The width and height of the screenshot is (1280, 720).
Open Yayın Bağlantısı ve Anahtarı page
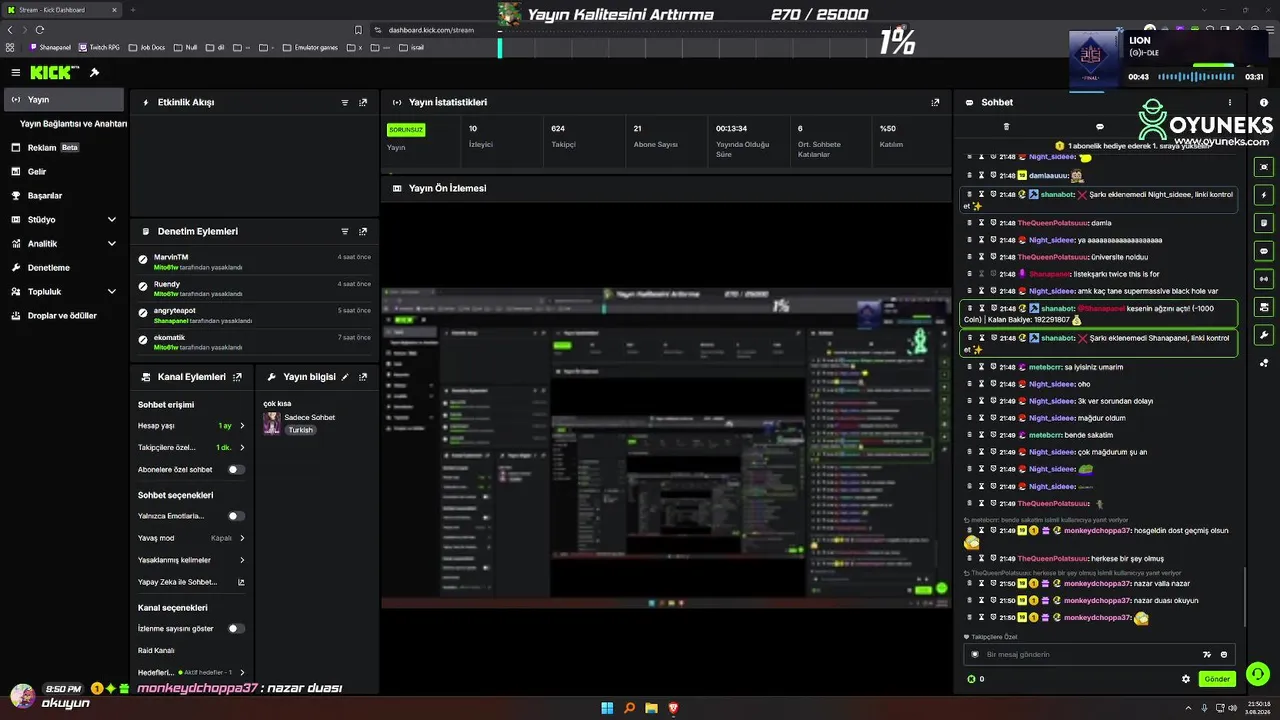[x=73, y=124]
